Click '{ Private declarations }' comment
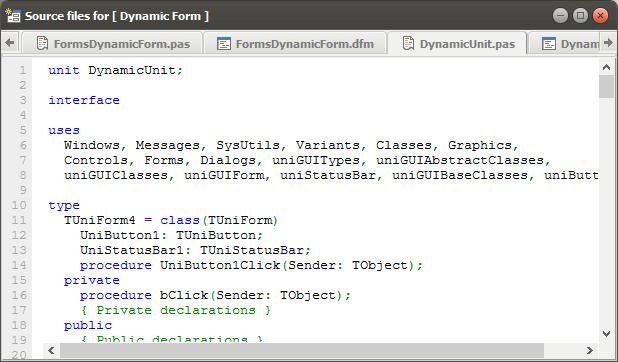The image size is (618, 362). point(175,310)
